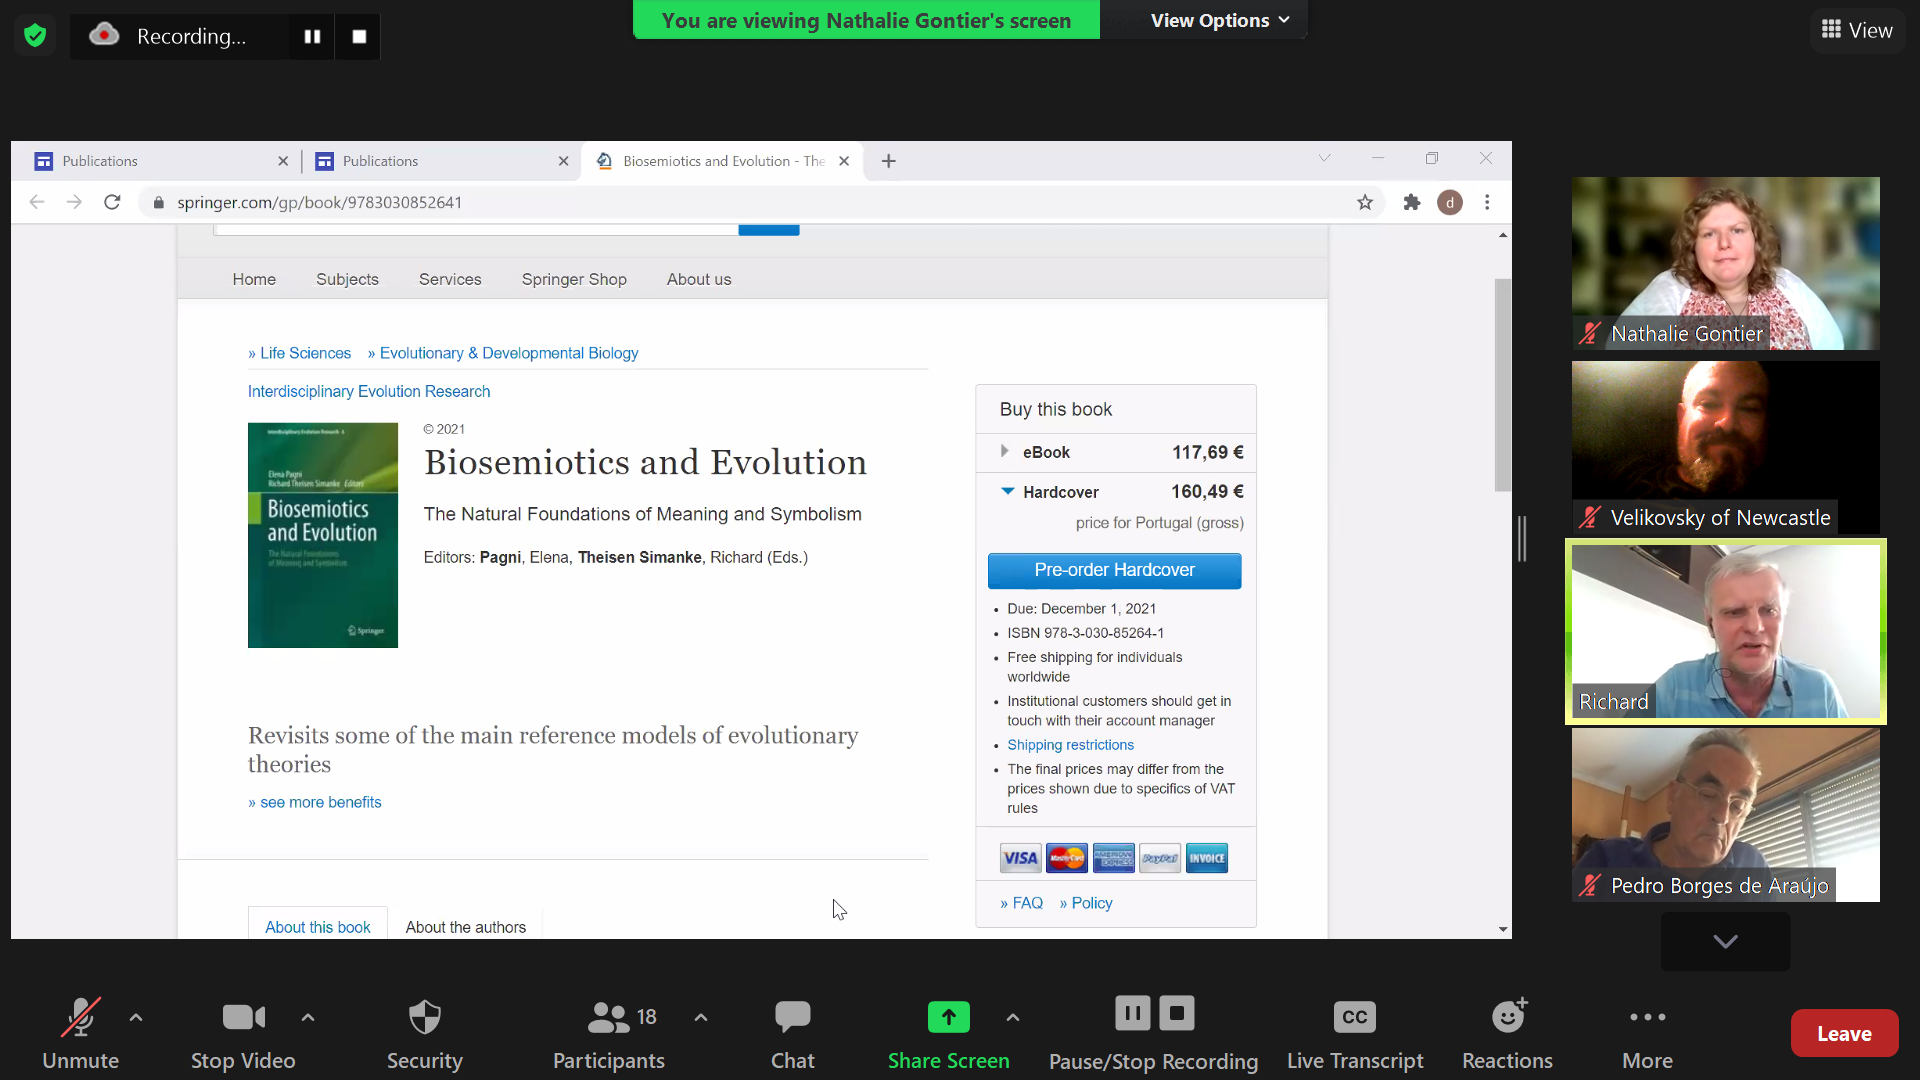Click the green Share Screen icon
The image size is (1920, 1080).
tap(948, 1018)
